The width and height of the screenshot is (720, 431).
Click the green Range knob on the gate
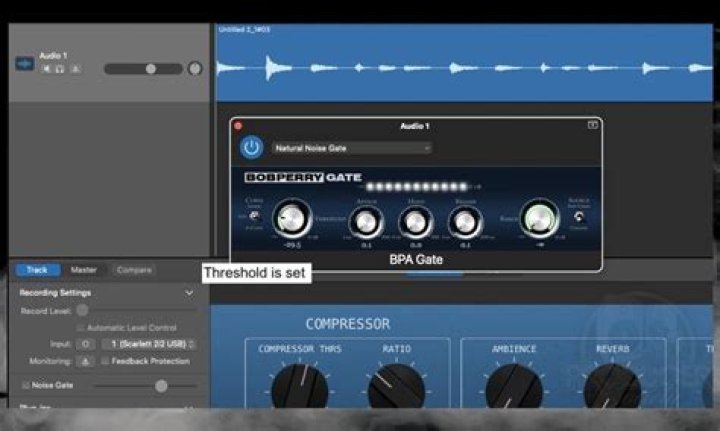click(x=540, y=218)
